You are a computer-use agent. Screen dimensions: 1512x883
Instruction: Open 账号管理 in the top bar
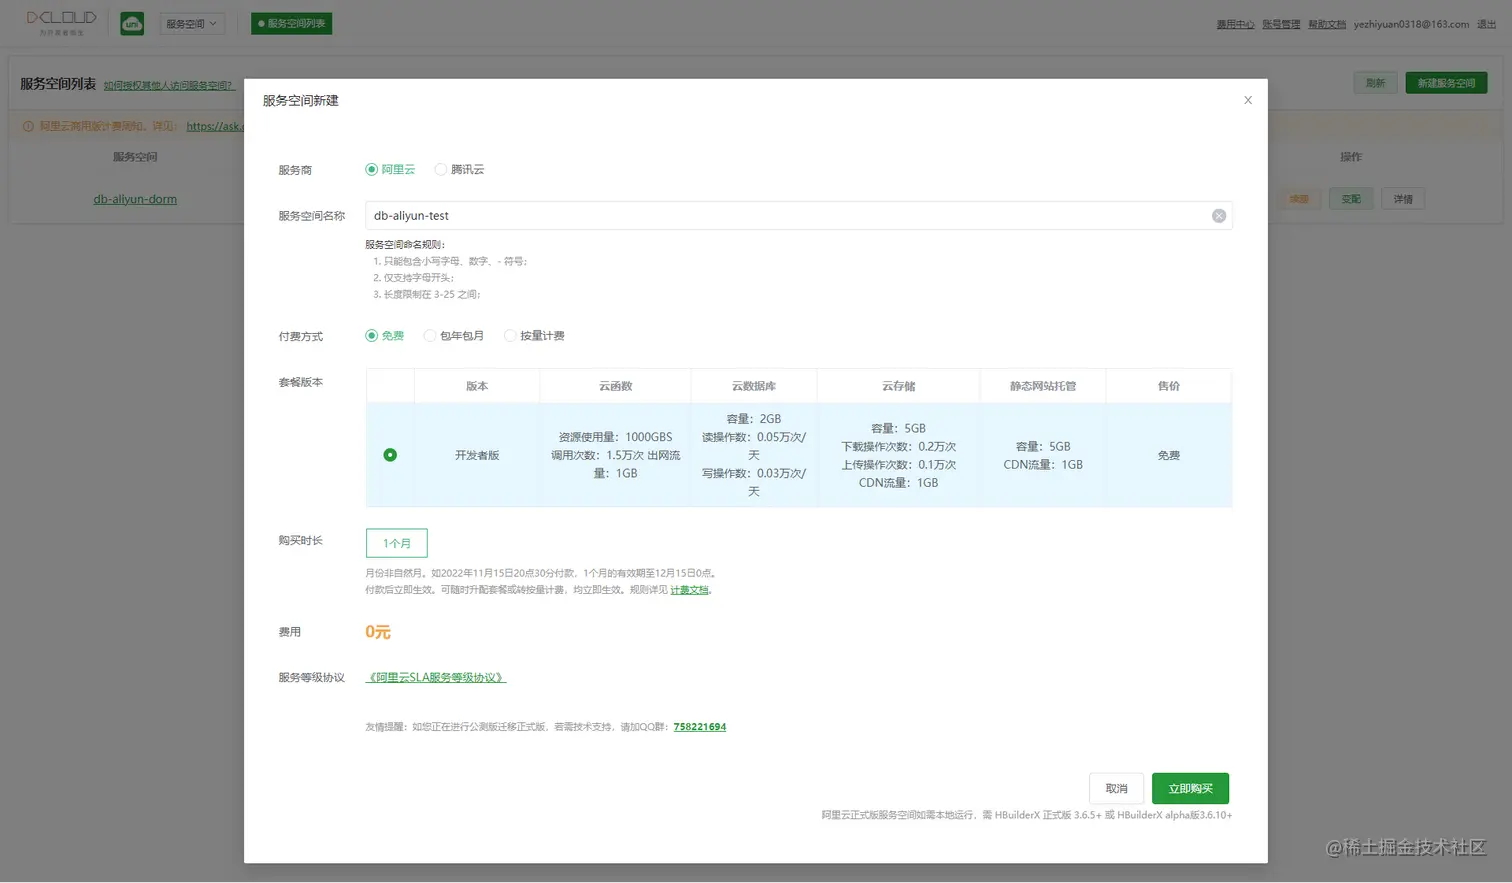pyautogui.click(x=1281, y=24)
